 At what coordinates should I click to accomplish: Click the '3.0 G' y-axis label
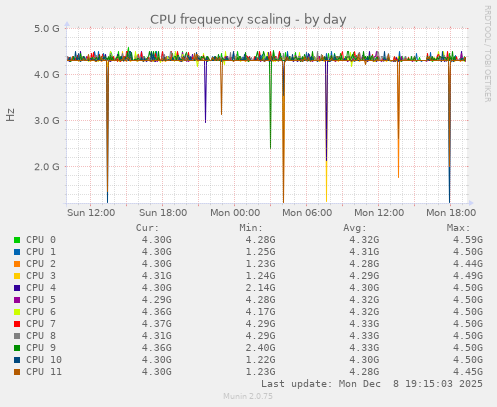click(47, 120)
